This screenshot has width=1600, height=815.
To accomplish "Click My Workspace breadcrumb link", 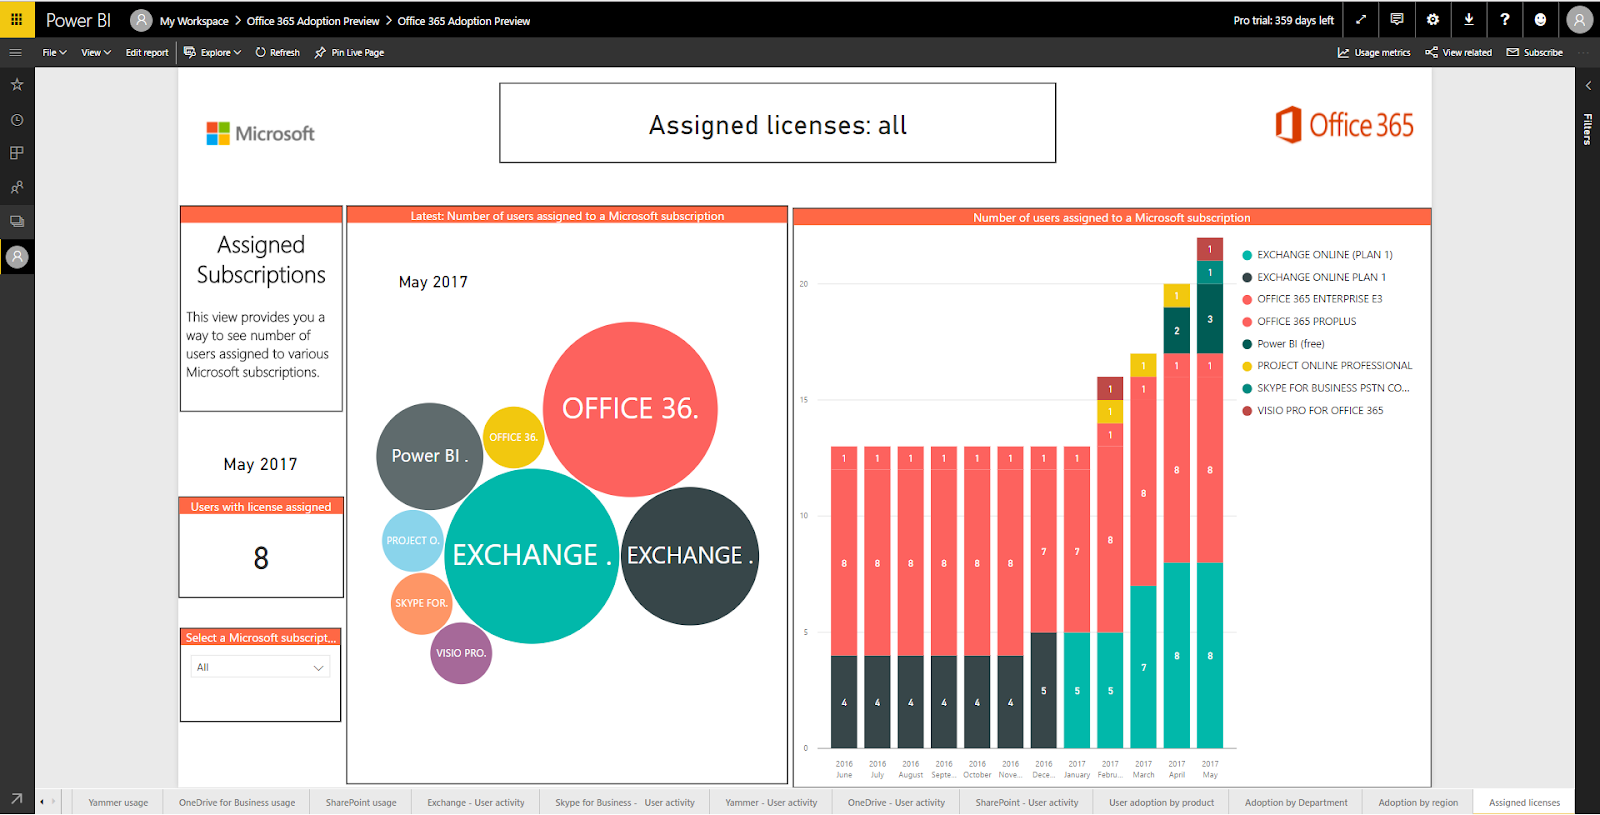I will (194, 20).
